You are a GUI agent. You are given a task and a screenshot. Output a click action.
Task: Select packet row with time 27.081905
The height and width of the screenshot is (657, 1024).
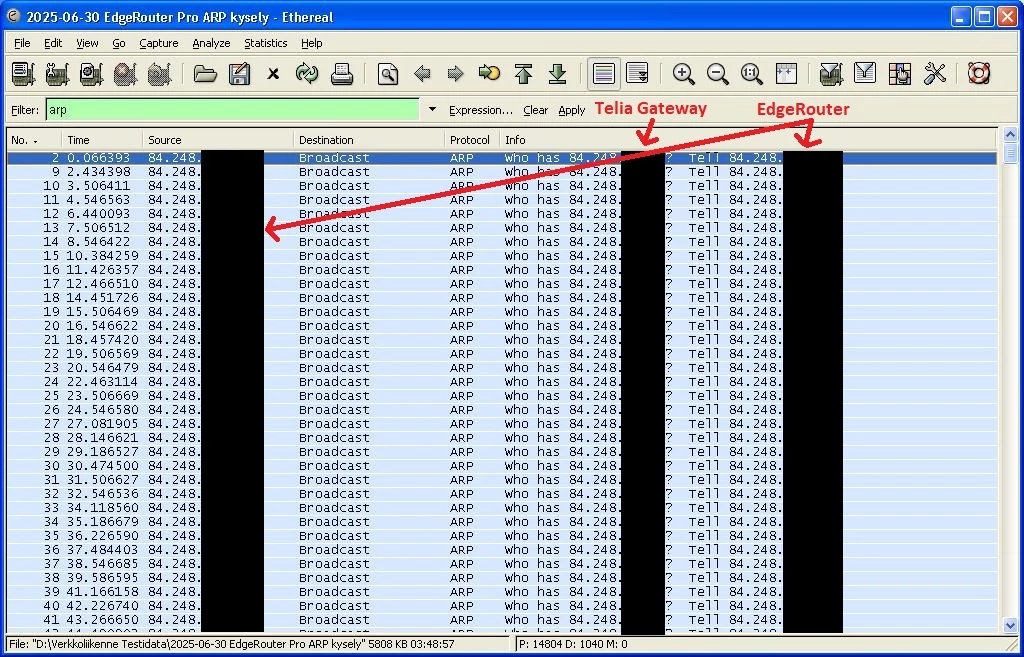502,424
